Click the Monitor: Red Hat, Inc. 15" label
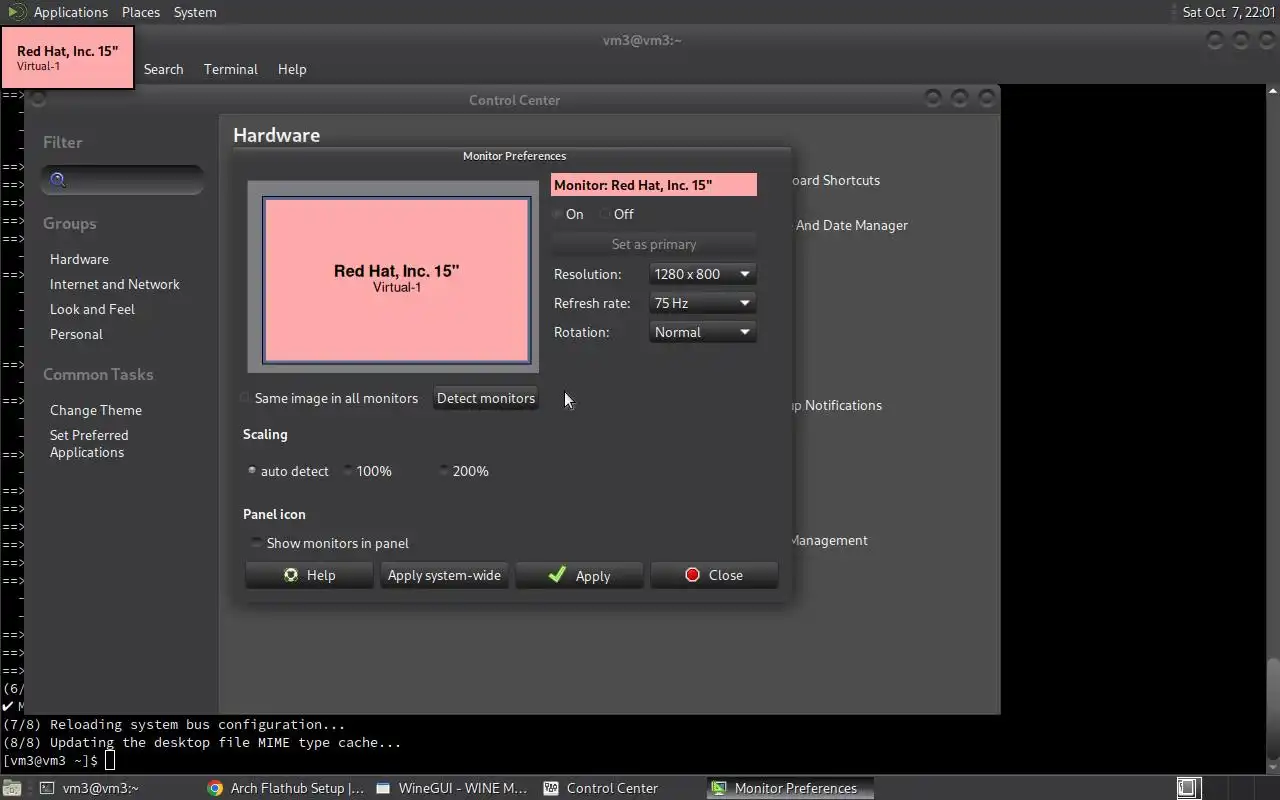1280x800 pixels. click(654, 185)
